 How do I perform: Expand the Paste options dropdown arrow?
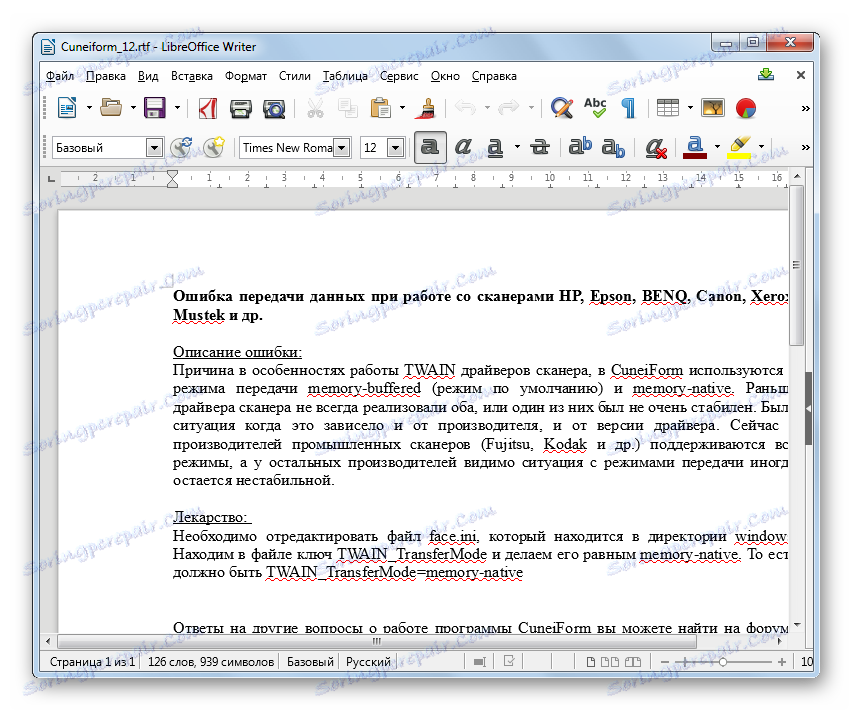tap(403, 108)
